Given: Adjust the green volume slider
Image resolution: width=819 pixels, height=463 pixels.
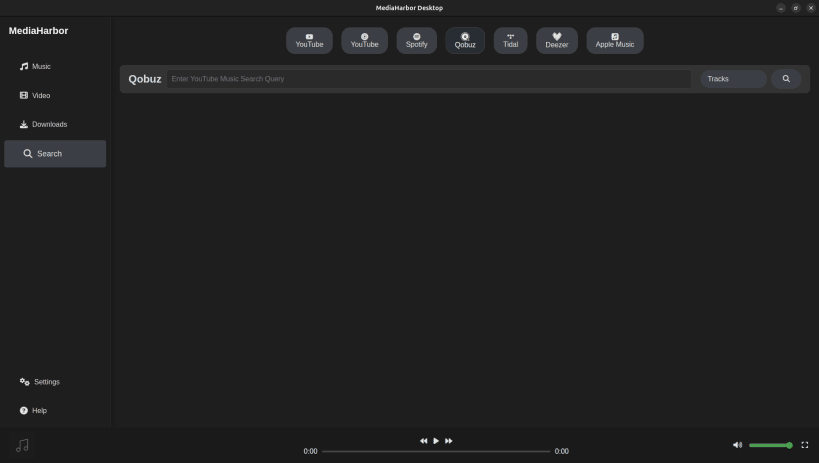Looking at the screenshot, I should [771, 445].
